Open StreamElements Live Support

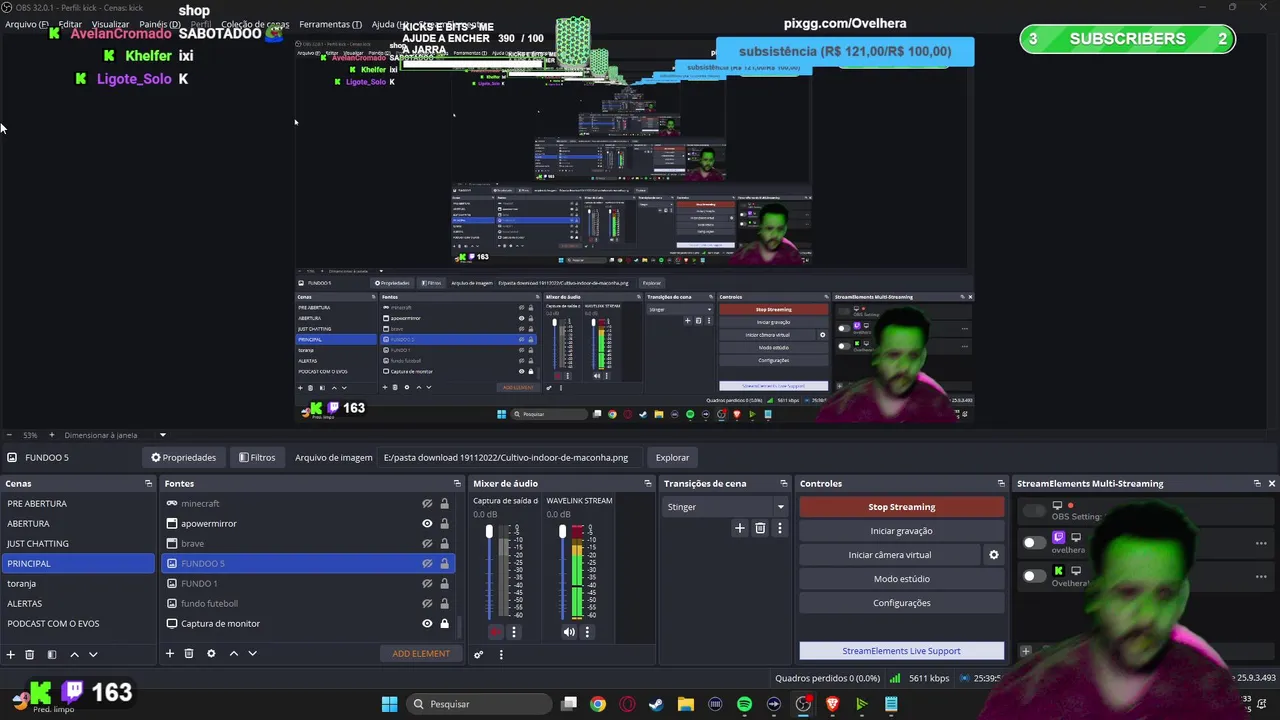click(901, 651)
